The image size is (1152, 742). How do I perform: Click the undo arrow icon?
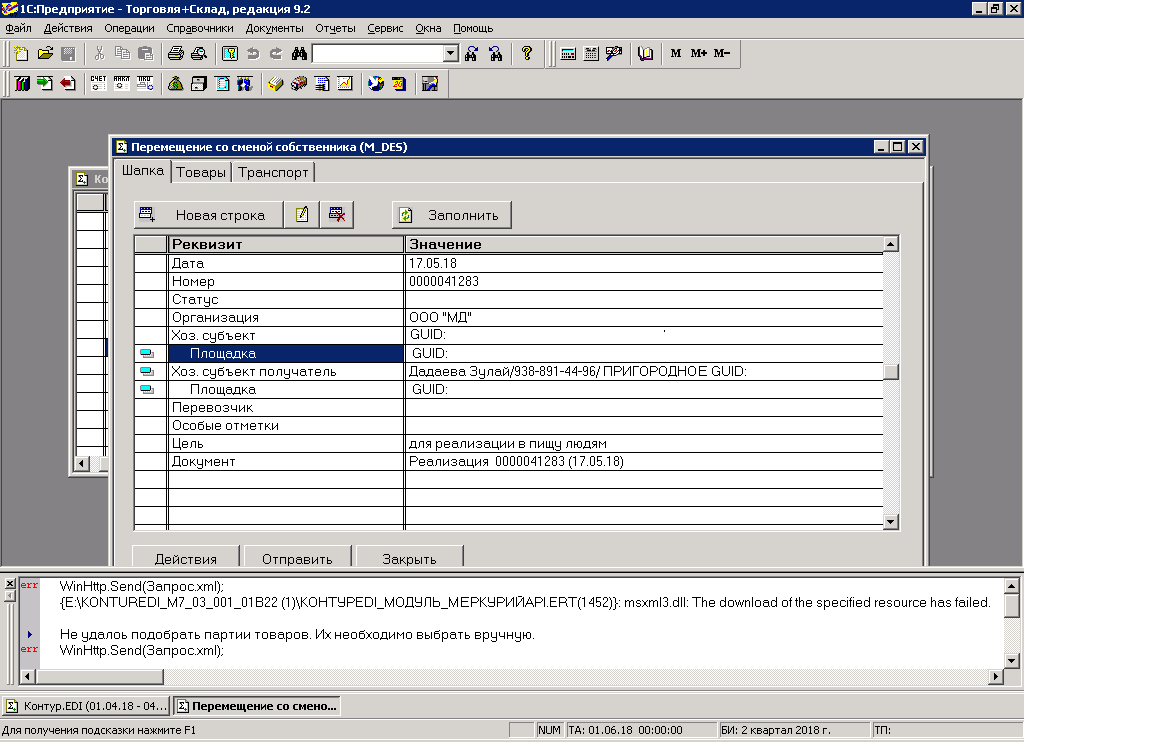[x=253, y=54]
